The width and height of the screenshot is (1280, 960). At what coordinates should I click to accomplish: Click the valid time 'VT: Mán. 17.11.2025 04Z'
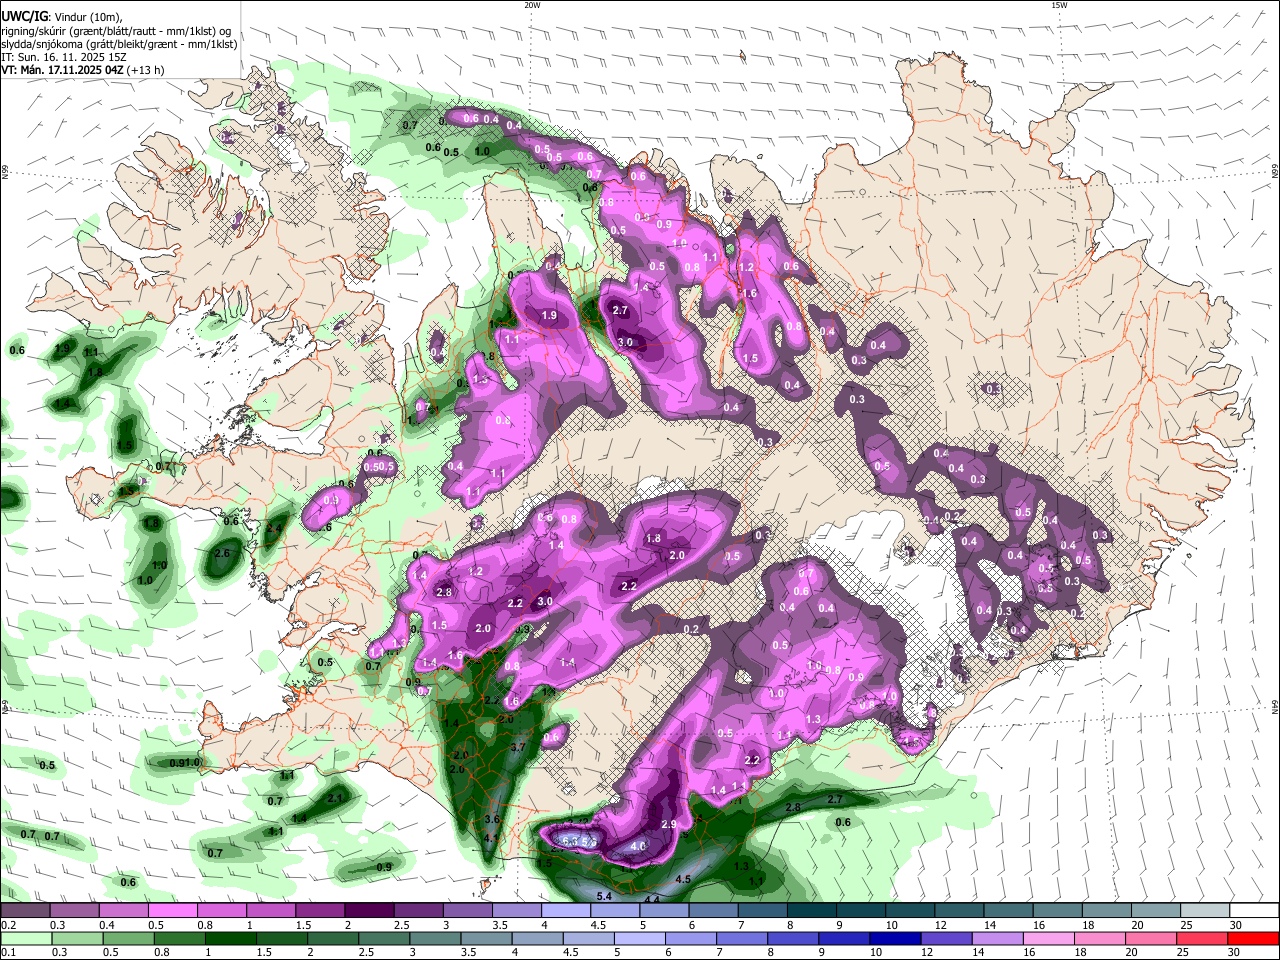(61, 70)
